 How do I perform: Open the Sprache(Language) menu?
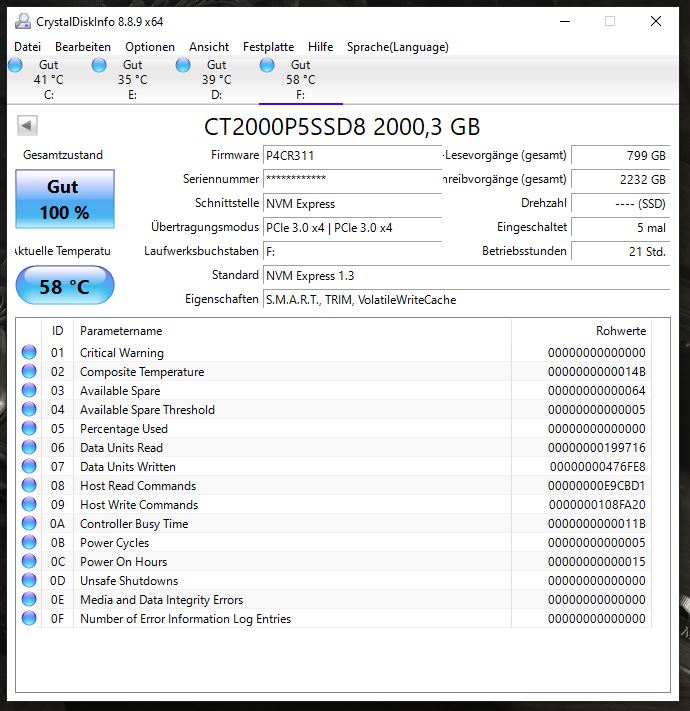click(398, 47)
